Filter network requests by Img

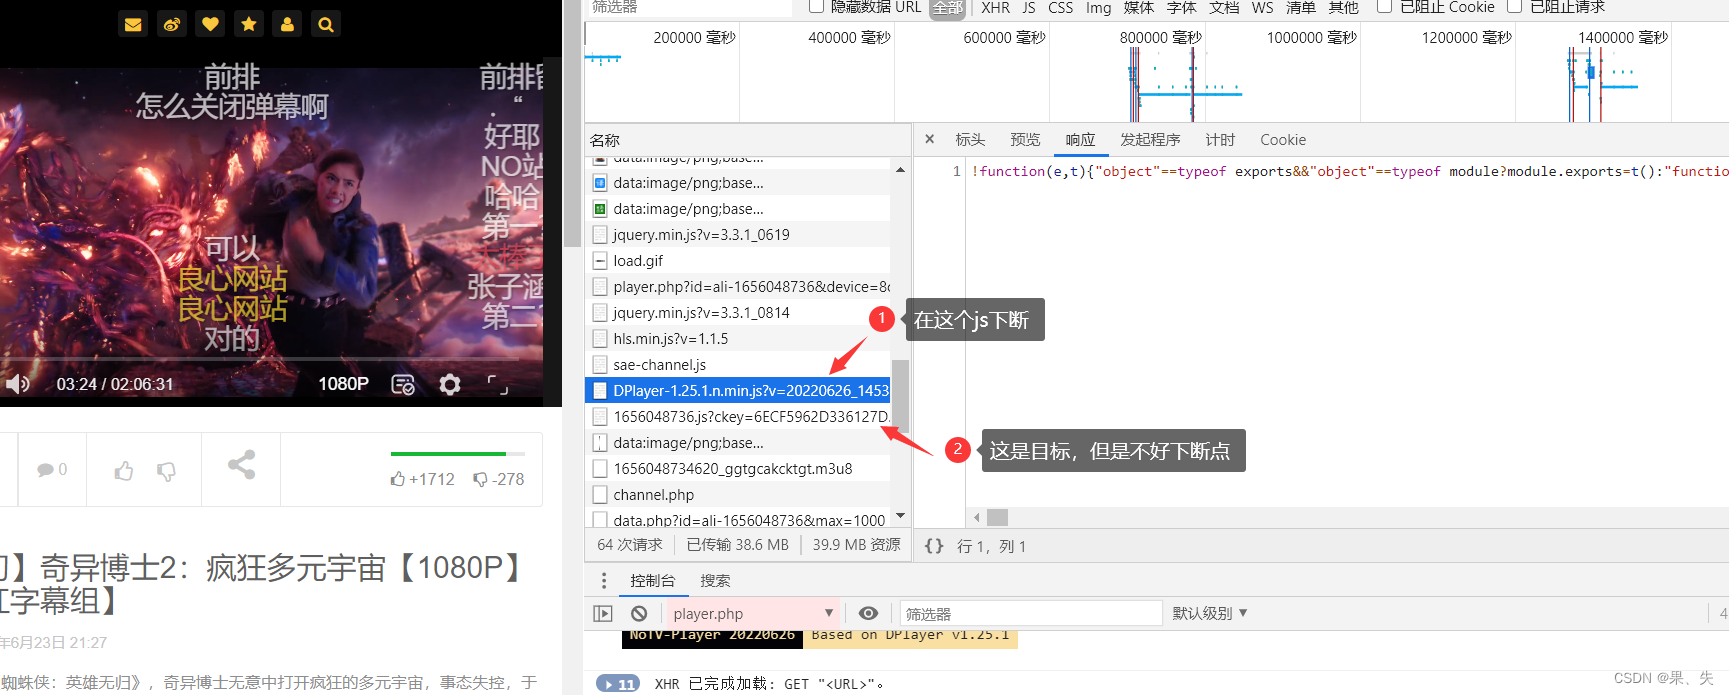point(1099,8)
